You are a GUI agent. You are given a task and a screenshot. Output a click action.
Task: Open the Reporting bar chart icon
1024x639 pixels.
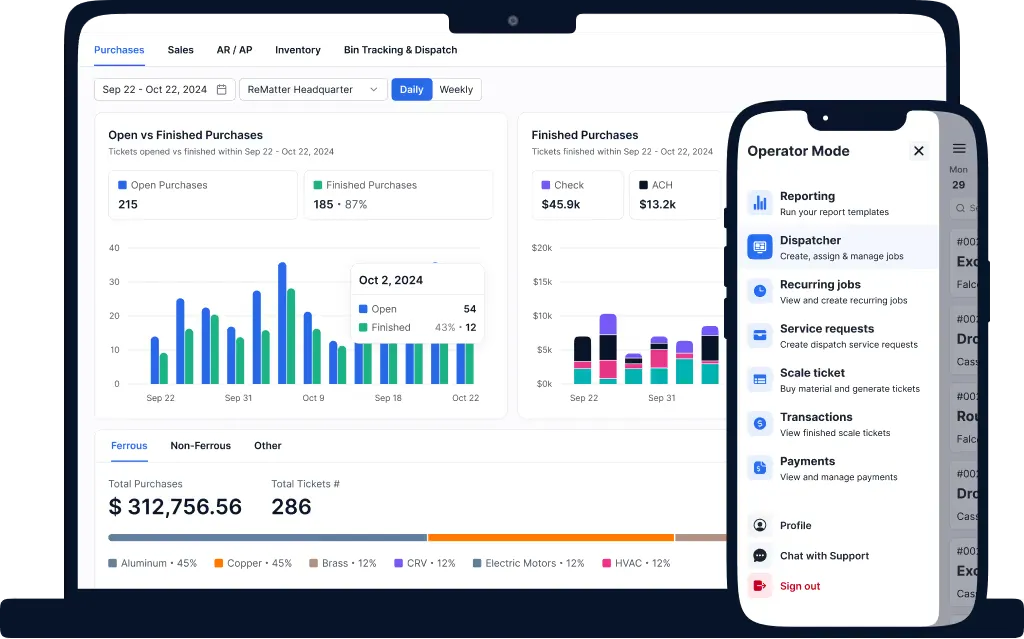click(760, 203)
